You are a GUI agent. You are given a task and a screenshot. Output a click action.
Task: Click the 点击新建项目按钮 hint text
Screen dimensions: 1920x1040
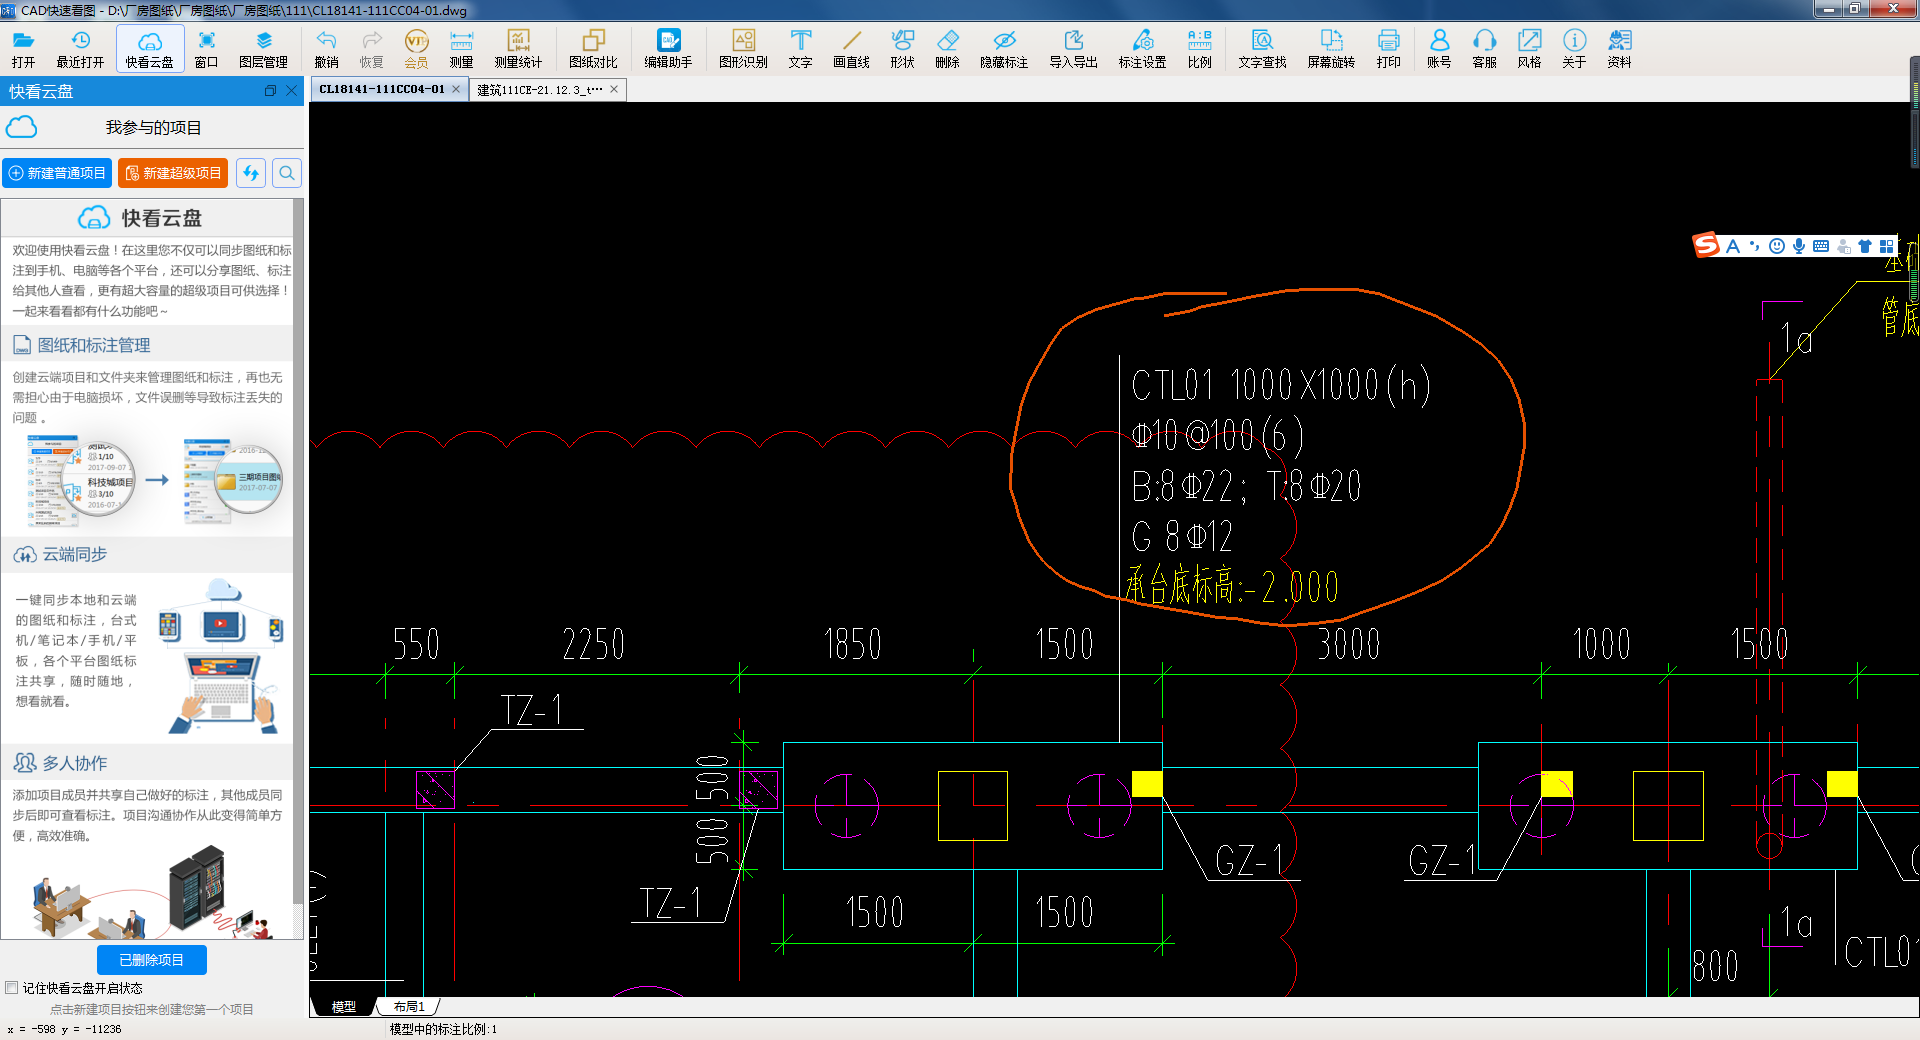point(152,1009)
